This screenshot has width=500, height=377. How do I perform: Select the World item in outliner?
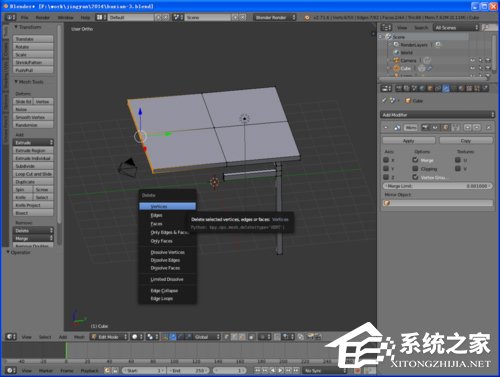pyautogui.click(x=406, y=52)
